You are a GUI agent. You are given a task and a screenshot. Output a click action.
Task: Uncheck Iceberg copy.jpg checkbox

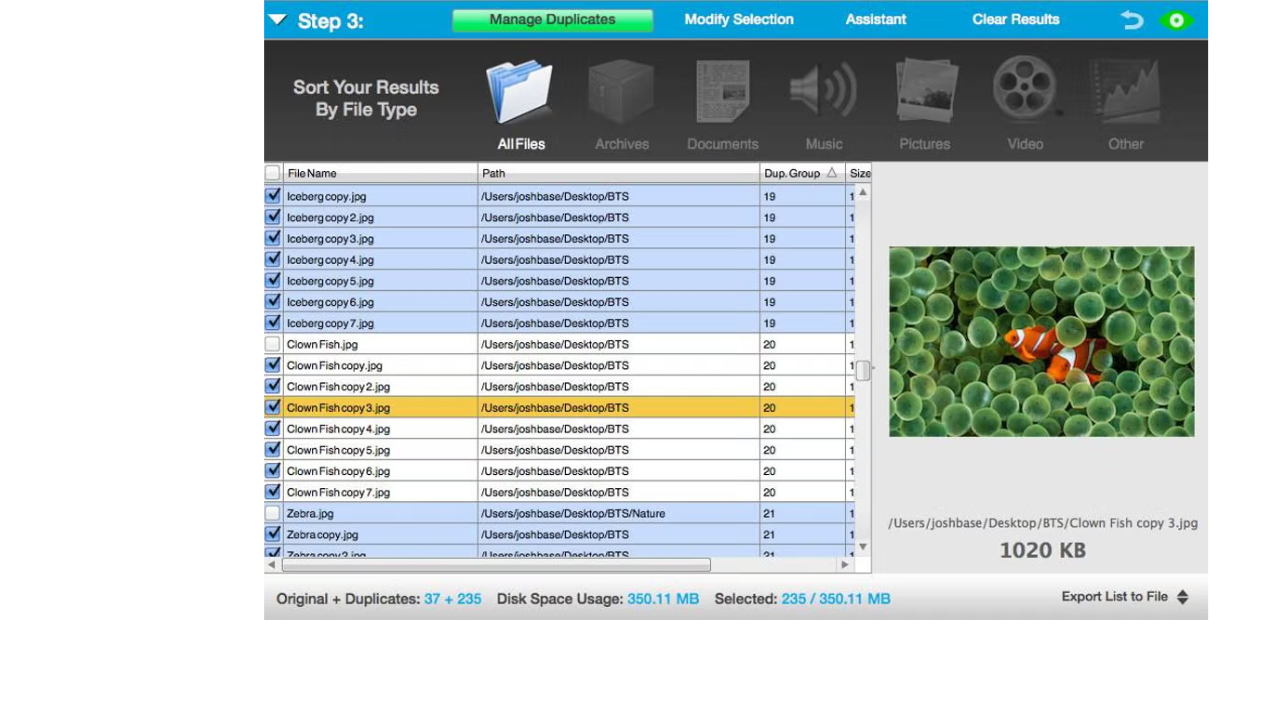coord(273,196)
